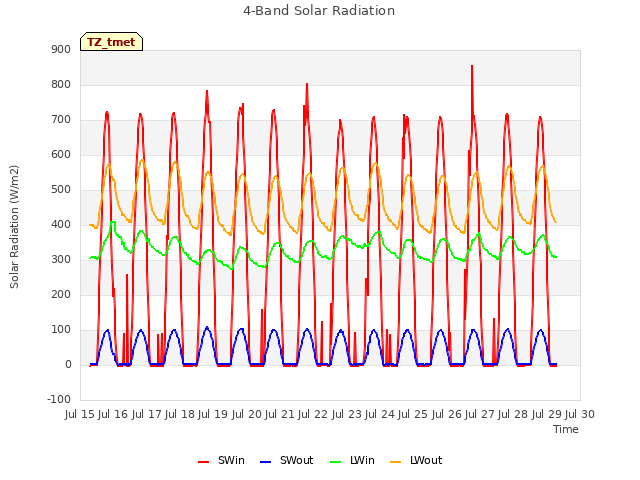Click the Jul 29 x-axis label
Image resolution: width=640 pixels, height=480 pixels.
(547, 414)
